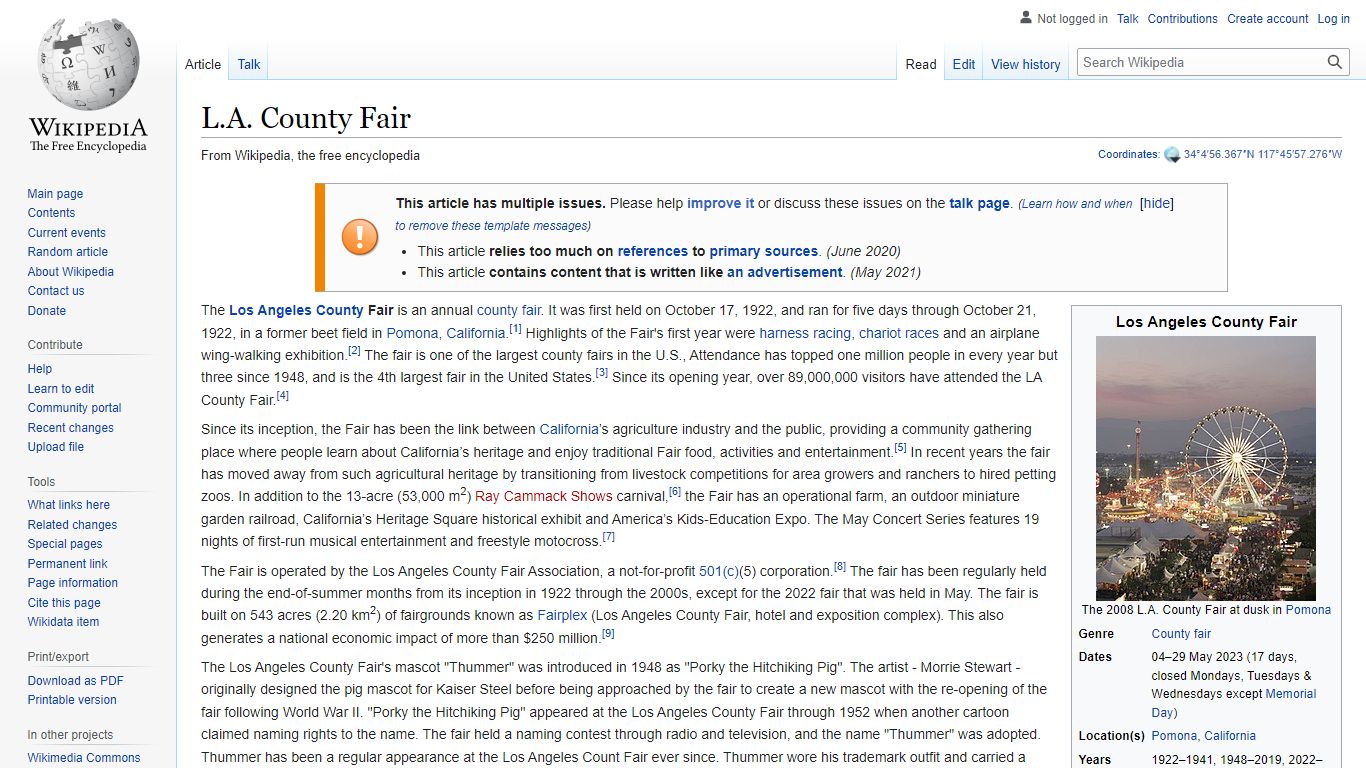Click Pomona link in photo caption
Screen dimensions: 1366x768
(x=1308, y=610)
